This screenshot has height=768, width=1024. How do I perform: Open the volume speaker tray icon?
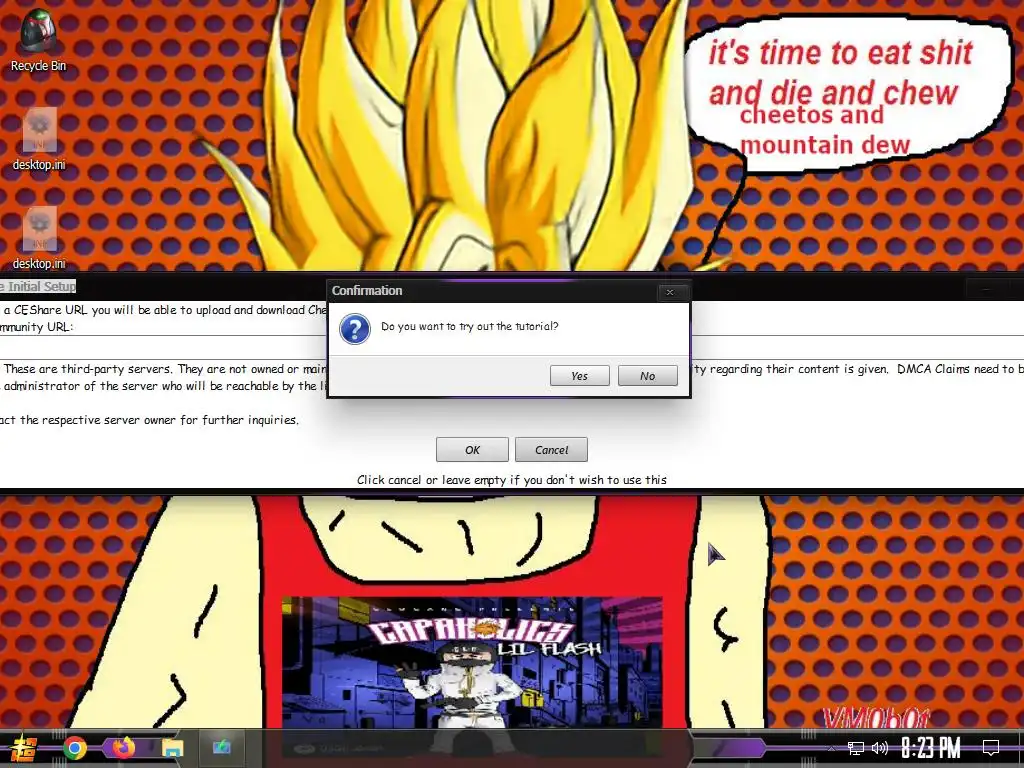click(880, 748)
